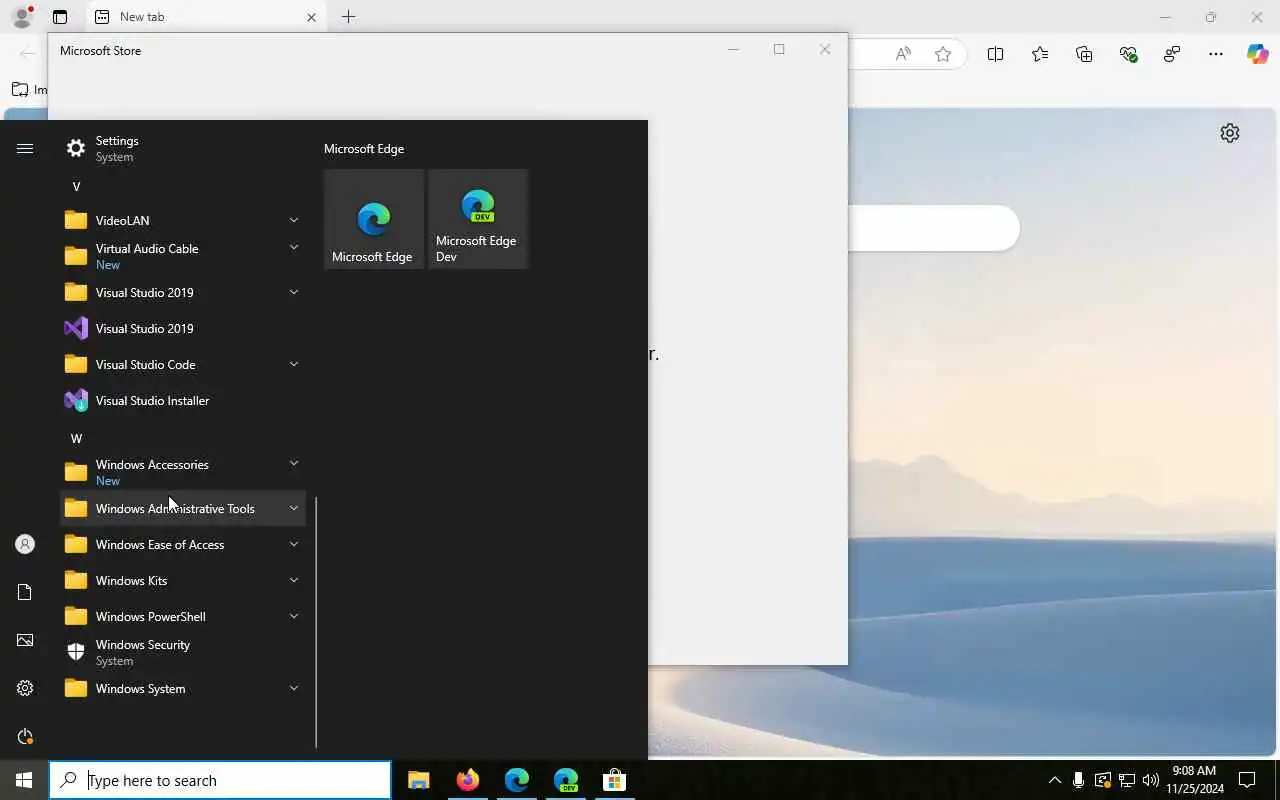
Task: Open the Start menu hamburger expand button
Action: point(25,148)
